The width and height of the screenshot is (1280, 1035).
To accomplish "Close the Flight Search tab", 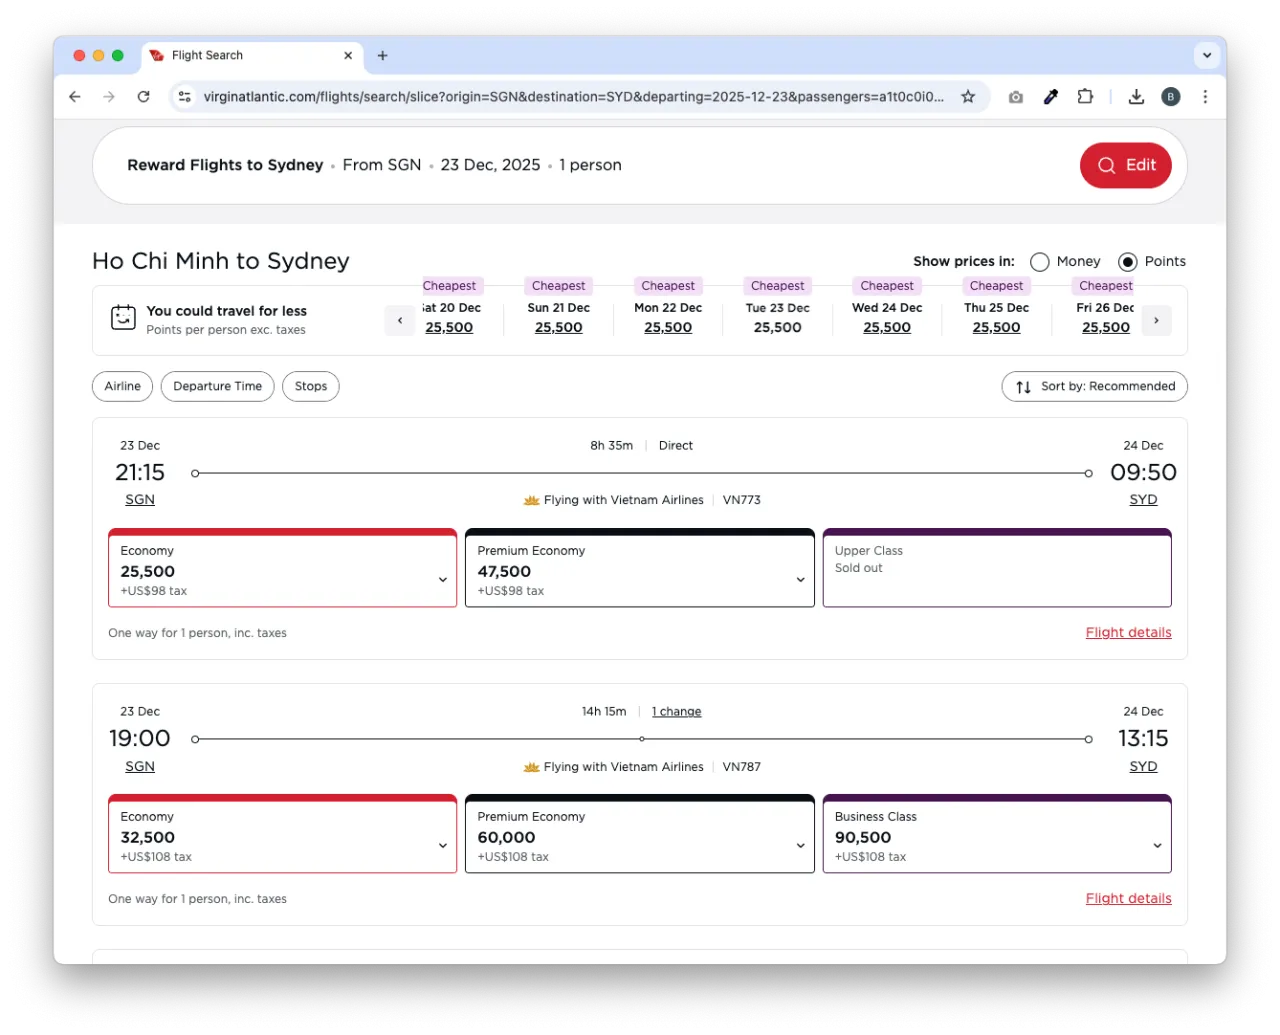I will [348, 56].
